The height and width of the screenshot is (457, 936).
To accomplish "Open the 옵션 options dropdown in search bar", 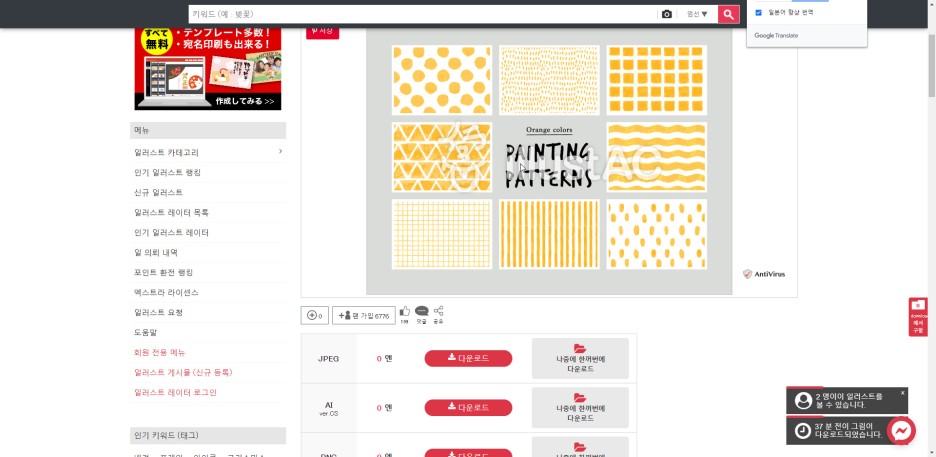I will (x=697, y=14).
